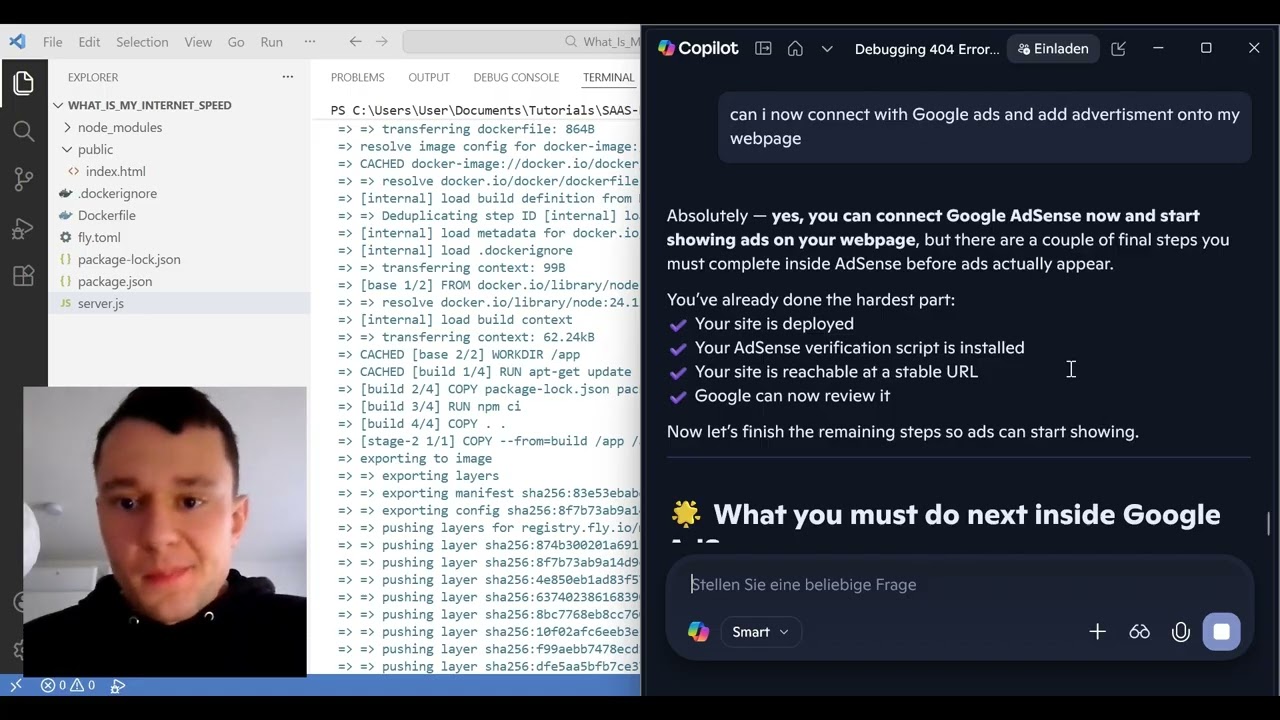This screenshot has height=720, width=1280.
Task: Open the Explorer more actions menu
Action: click(x=288, y=77)
